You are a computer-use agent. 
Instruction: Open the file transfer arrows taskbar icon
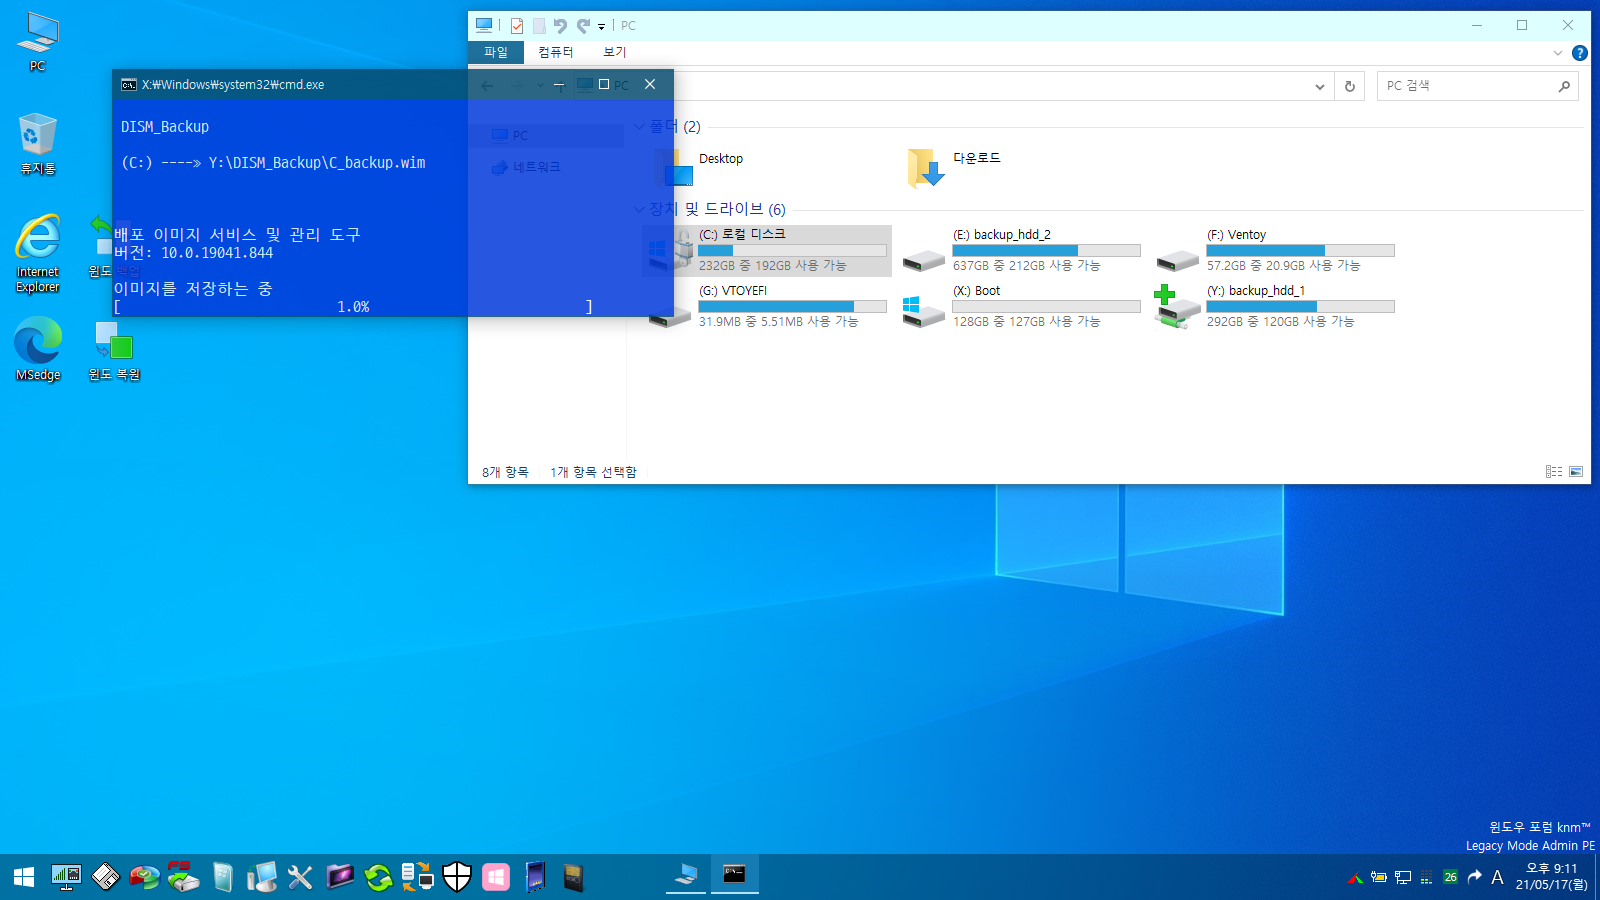(x=418, y=877)
